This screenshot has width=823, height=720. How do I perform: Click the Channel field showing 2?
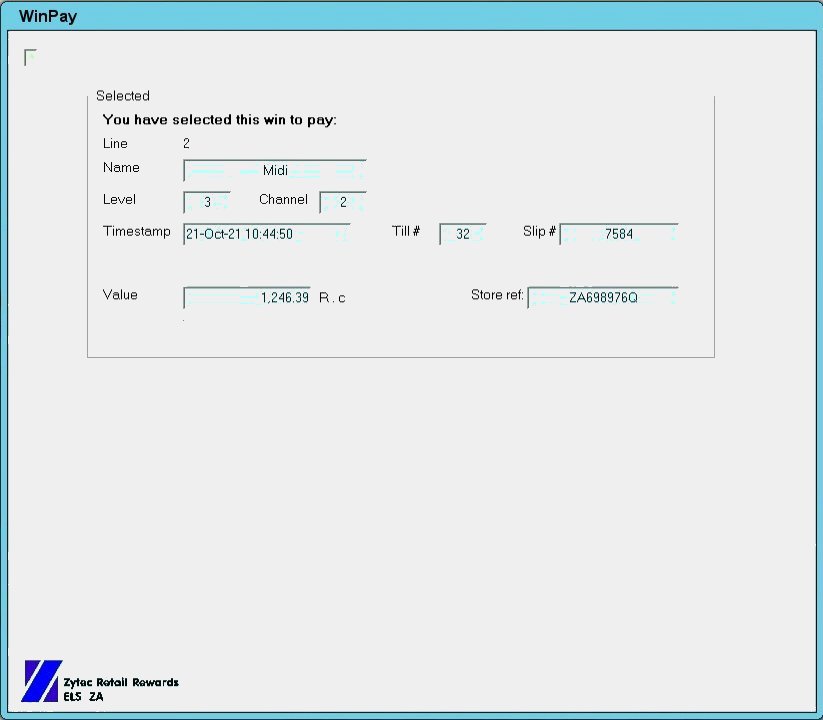pos(343,202)
